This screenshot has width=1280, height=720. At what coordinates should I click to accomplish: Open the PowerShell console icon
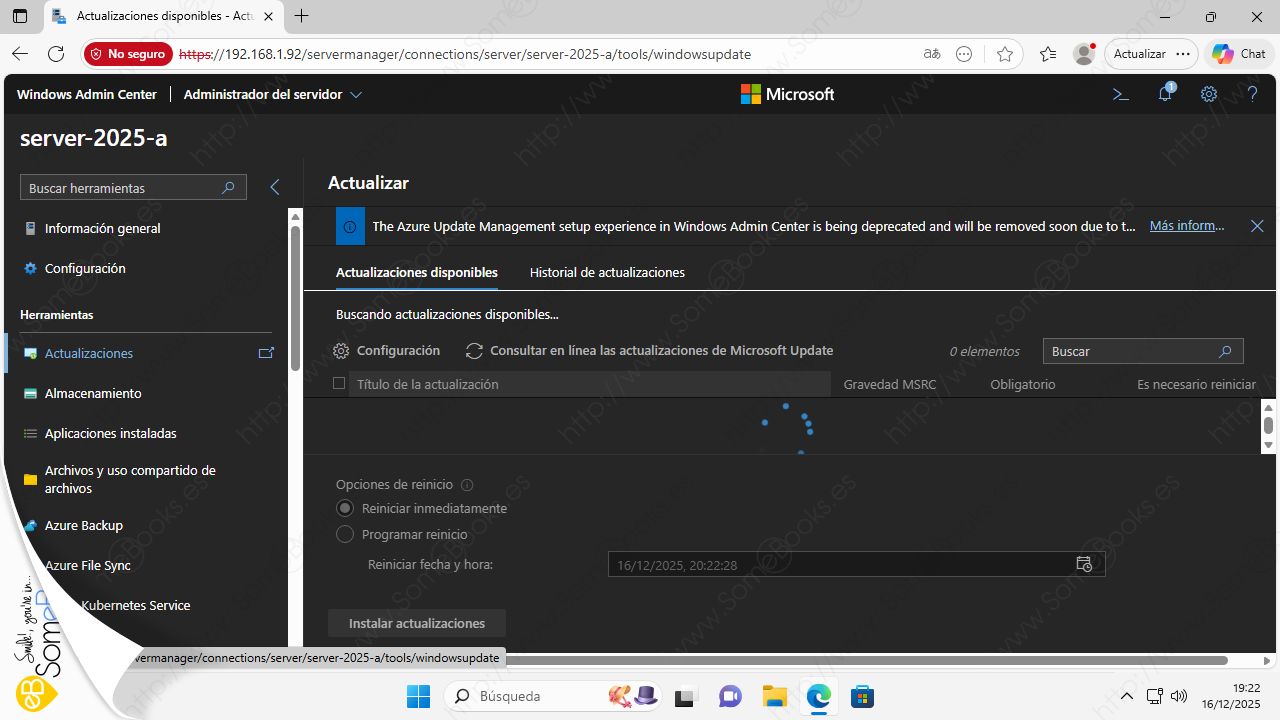pos(1121,94)
